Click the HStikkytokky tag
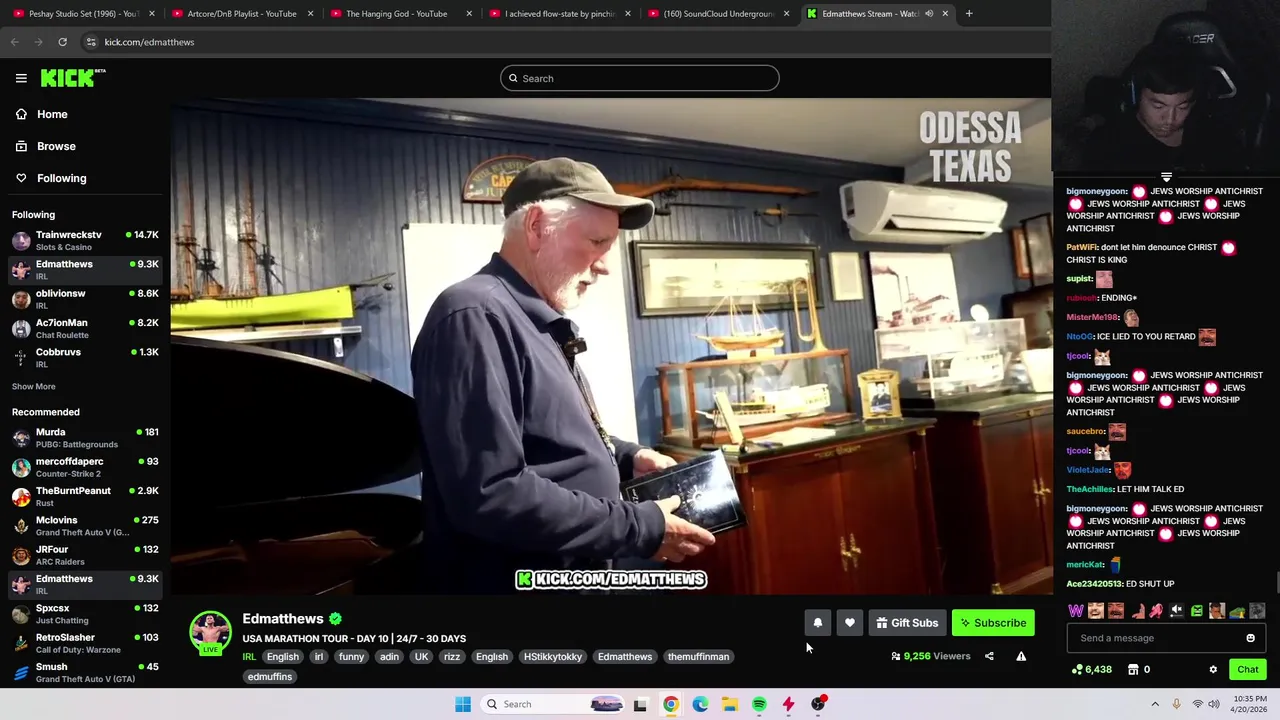The width and height of the screenshot is (1280, 720). [x=552, y=657]
